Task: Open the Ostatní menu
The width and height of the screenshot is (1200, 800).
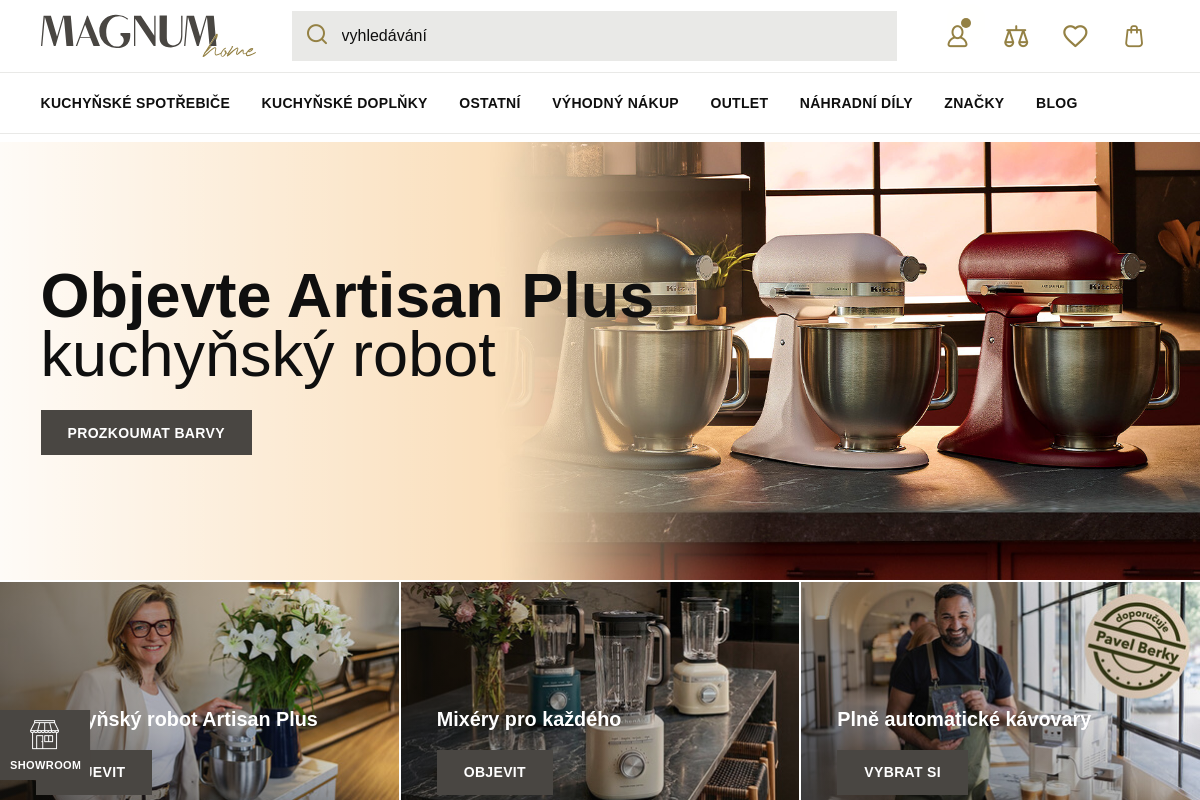Action: point(490,103)
